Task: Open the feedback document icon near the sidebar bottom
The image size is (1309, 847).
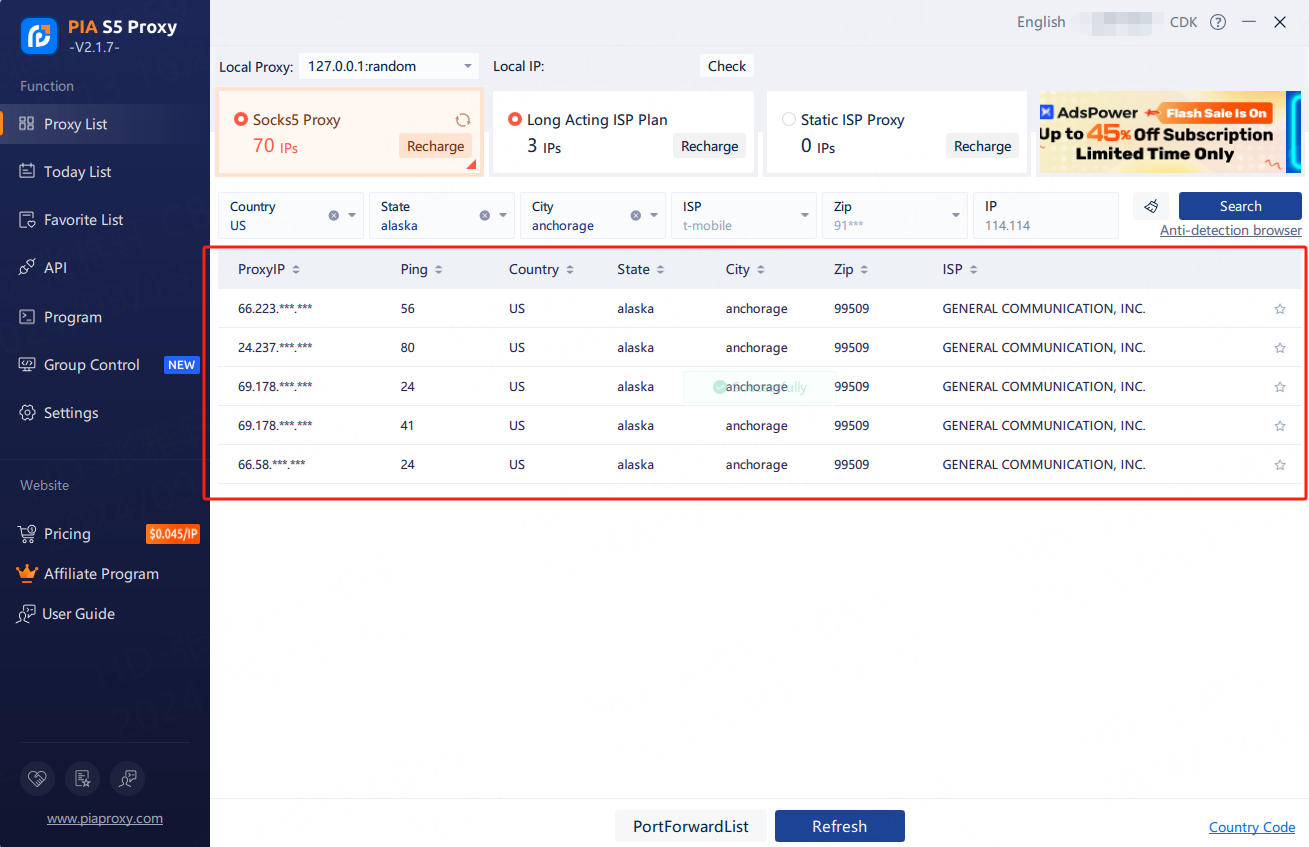Action: coord(82,778)
